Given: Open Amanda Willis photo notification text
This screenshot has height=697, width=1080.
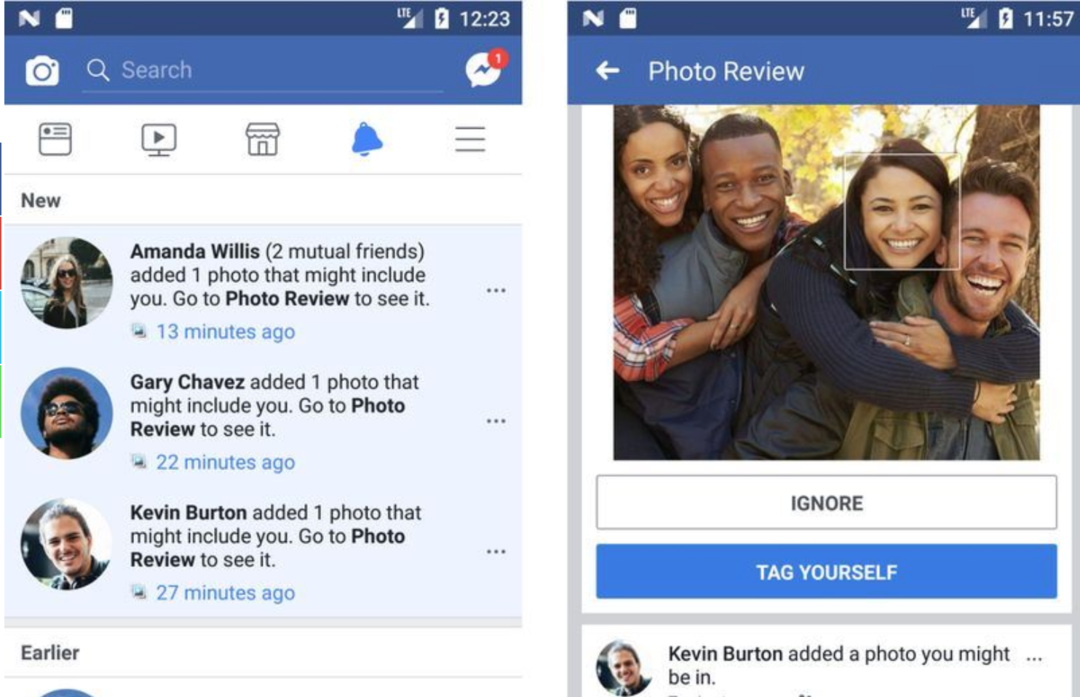Looking at the screenshot, I should point(280,275).
